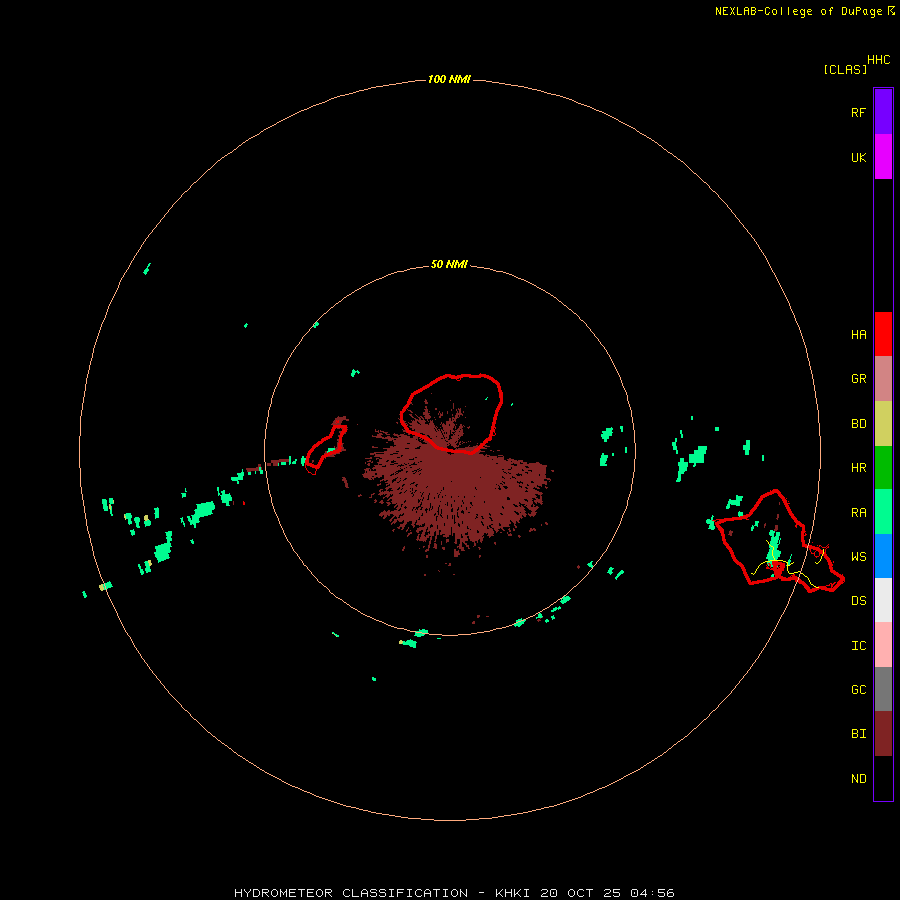Viewport: 900px width, 900px height.
Task: Click the DS white legend swatch
Action: tap(883, 600)
